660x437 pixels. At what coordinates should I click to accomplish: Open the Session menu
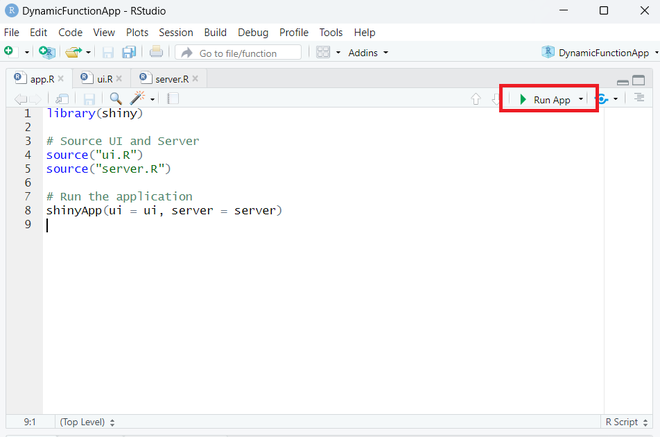tap(176, 32)
